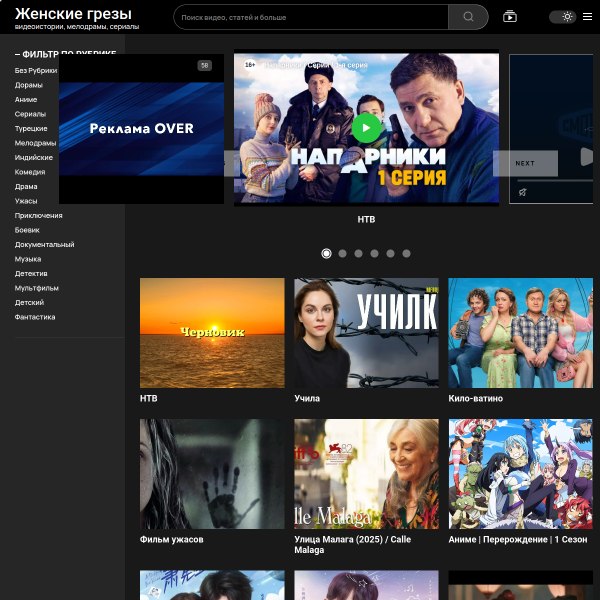Open the Фантастика category
600x600 pixels.
pos(35,317)
